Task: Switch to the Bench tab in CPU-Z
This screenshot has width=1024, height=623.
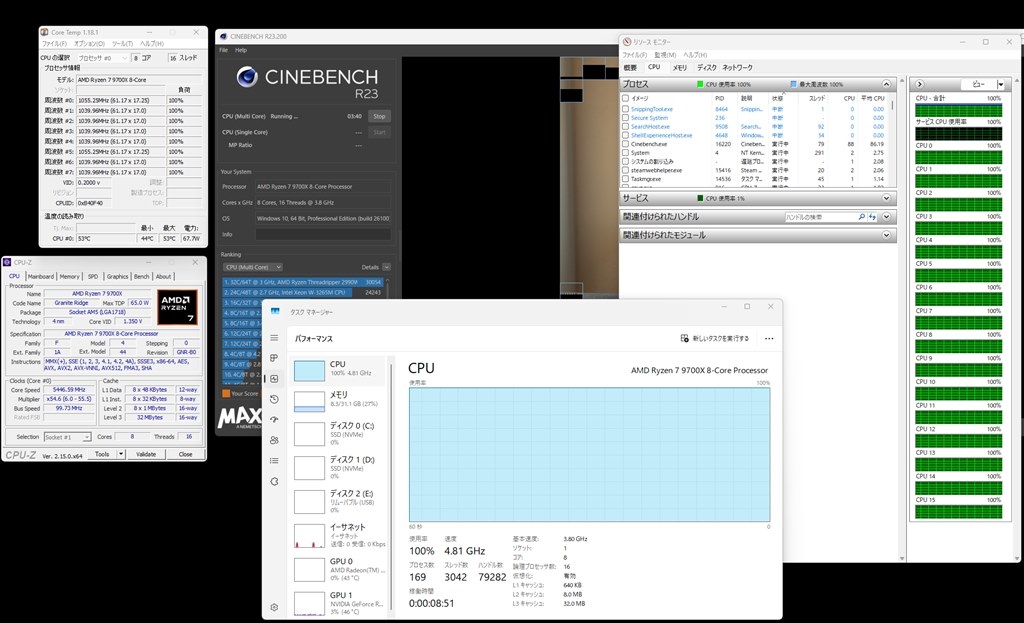Action: pyautogui.click(x=142, y=276)
